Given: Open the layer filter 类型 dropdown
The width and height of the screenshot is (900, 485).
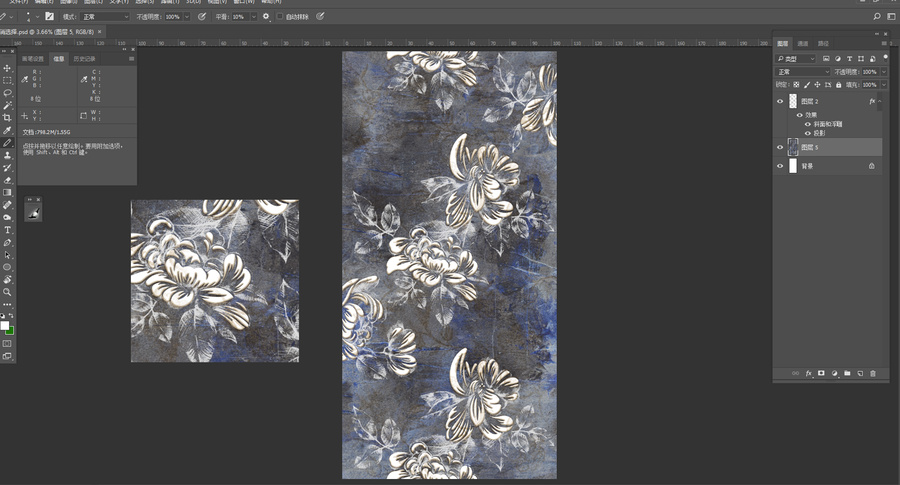Looking at the screenshot, I should pyautogui.click(x=796, y=59).
